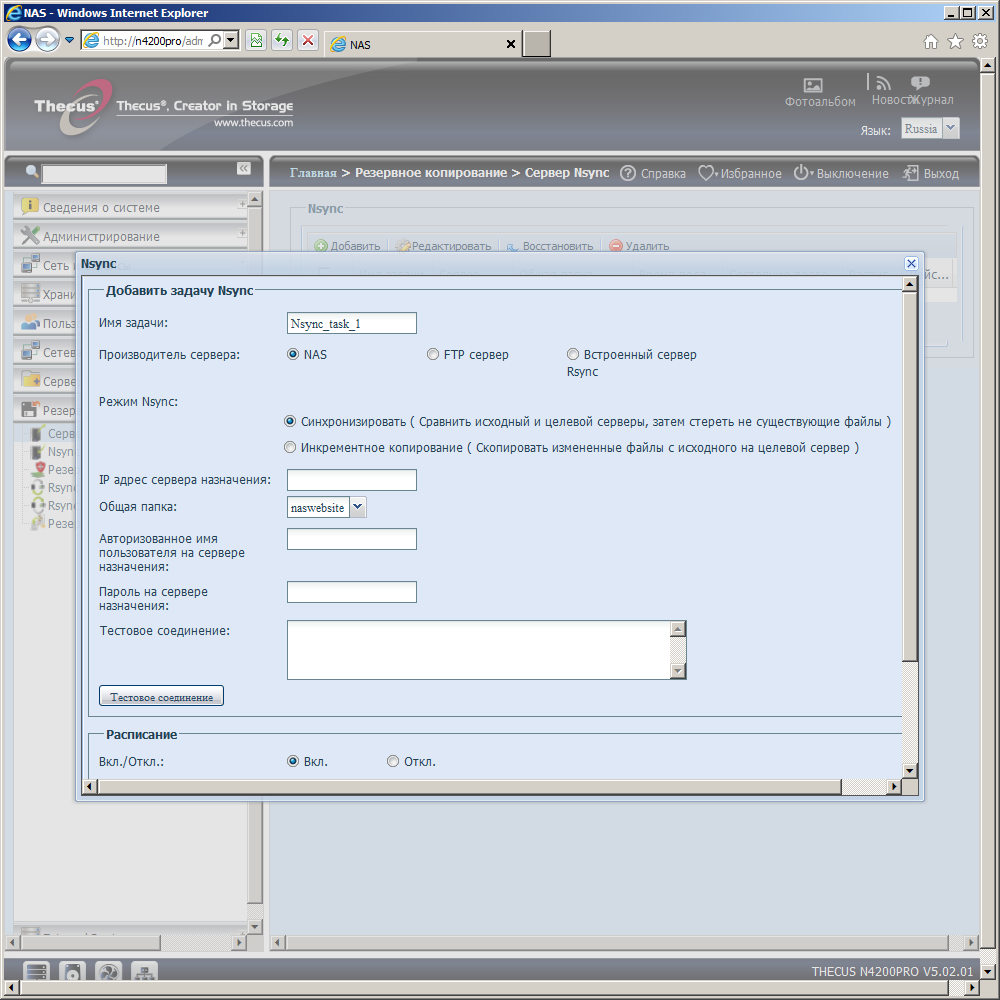Click the IP адрес сервера назначения field
The width and height of the screenshot is (1000, 1000).
coord(351,480)
